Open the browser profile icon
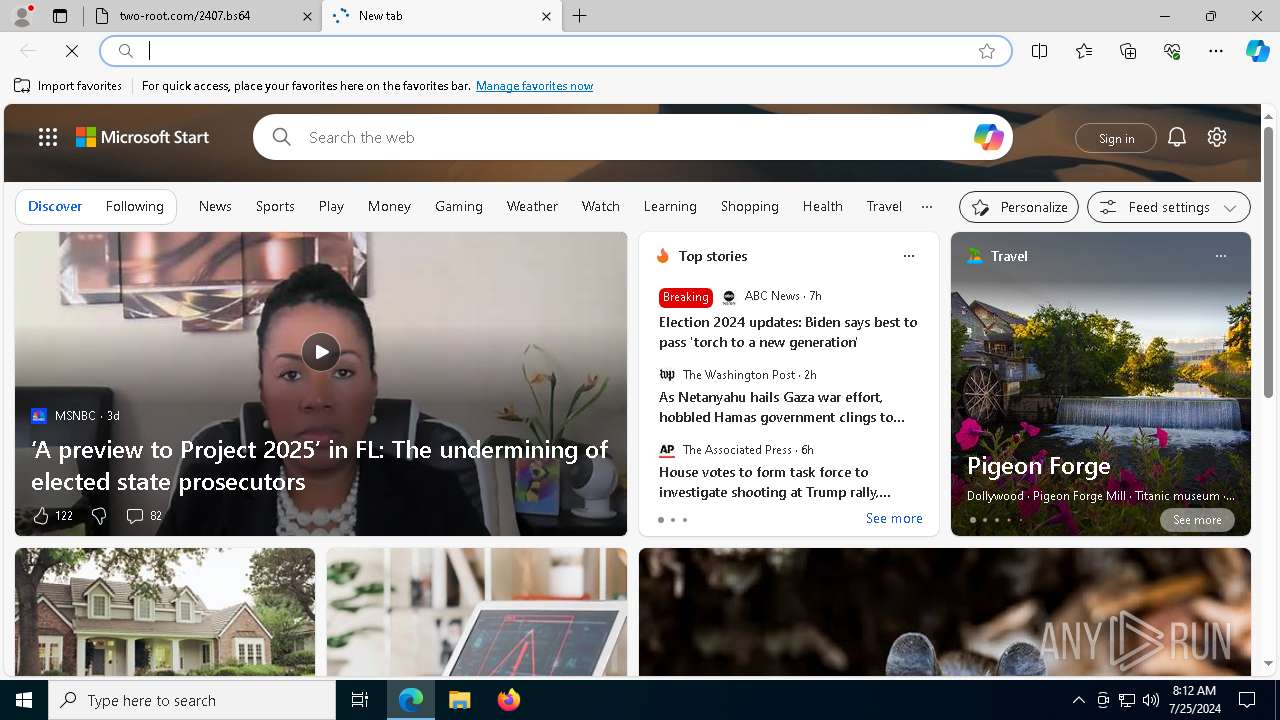Viewport: 1280px width, 720px height. pyautogui.click(x=22, y=16)
